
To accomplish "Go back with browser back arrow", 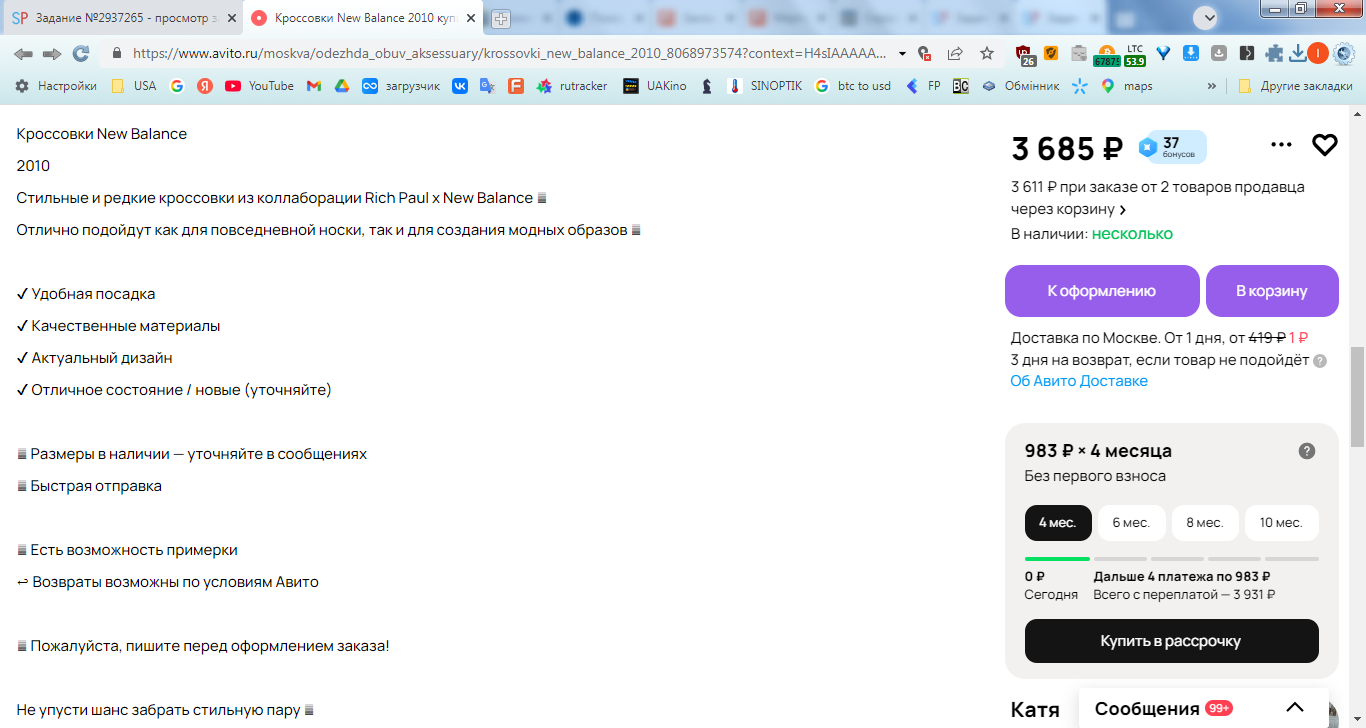I will pyautogui.click(x=23, y=53).
